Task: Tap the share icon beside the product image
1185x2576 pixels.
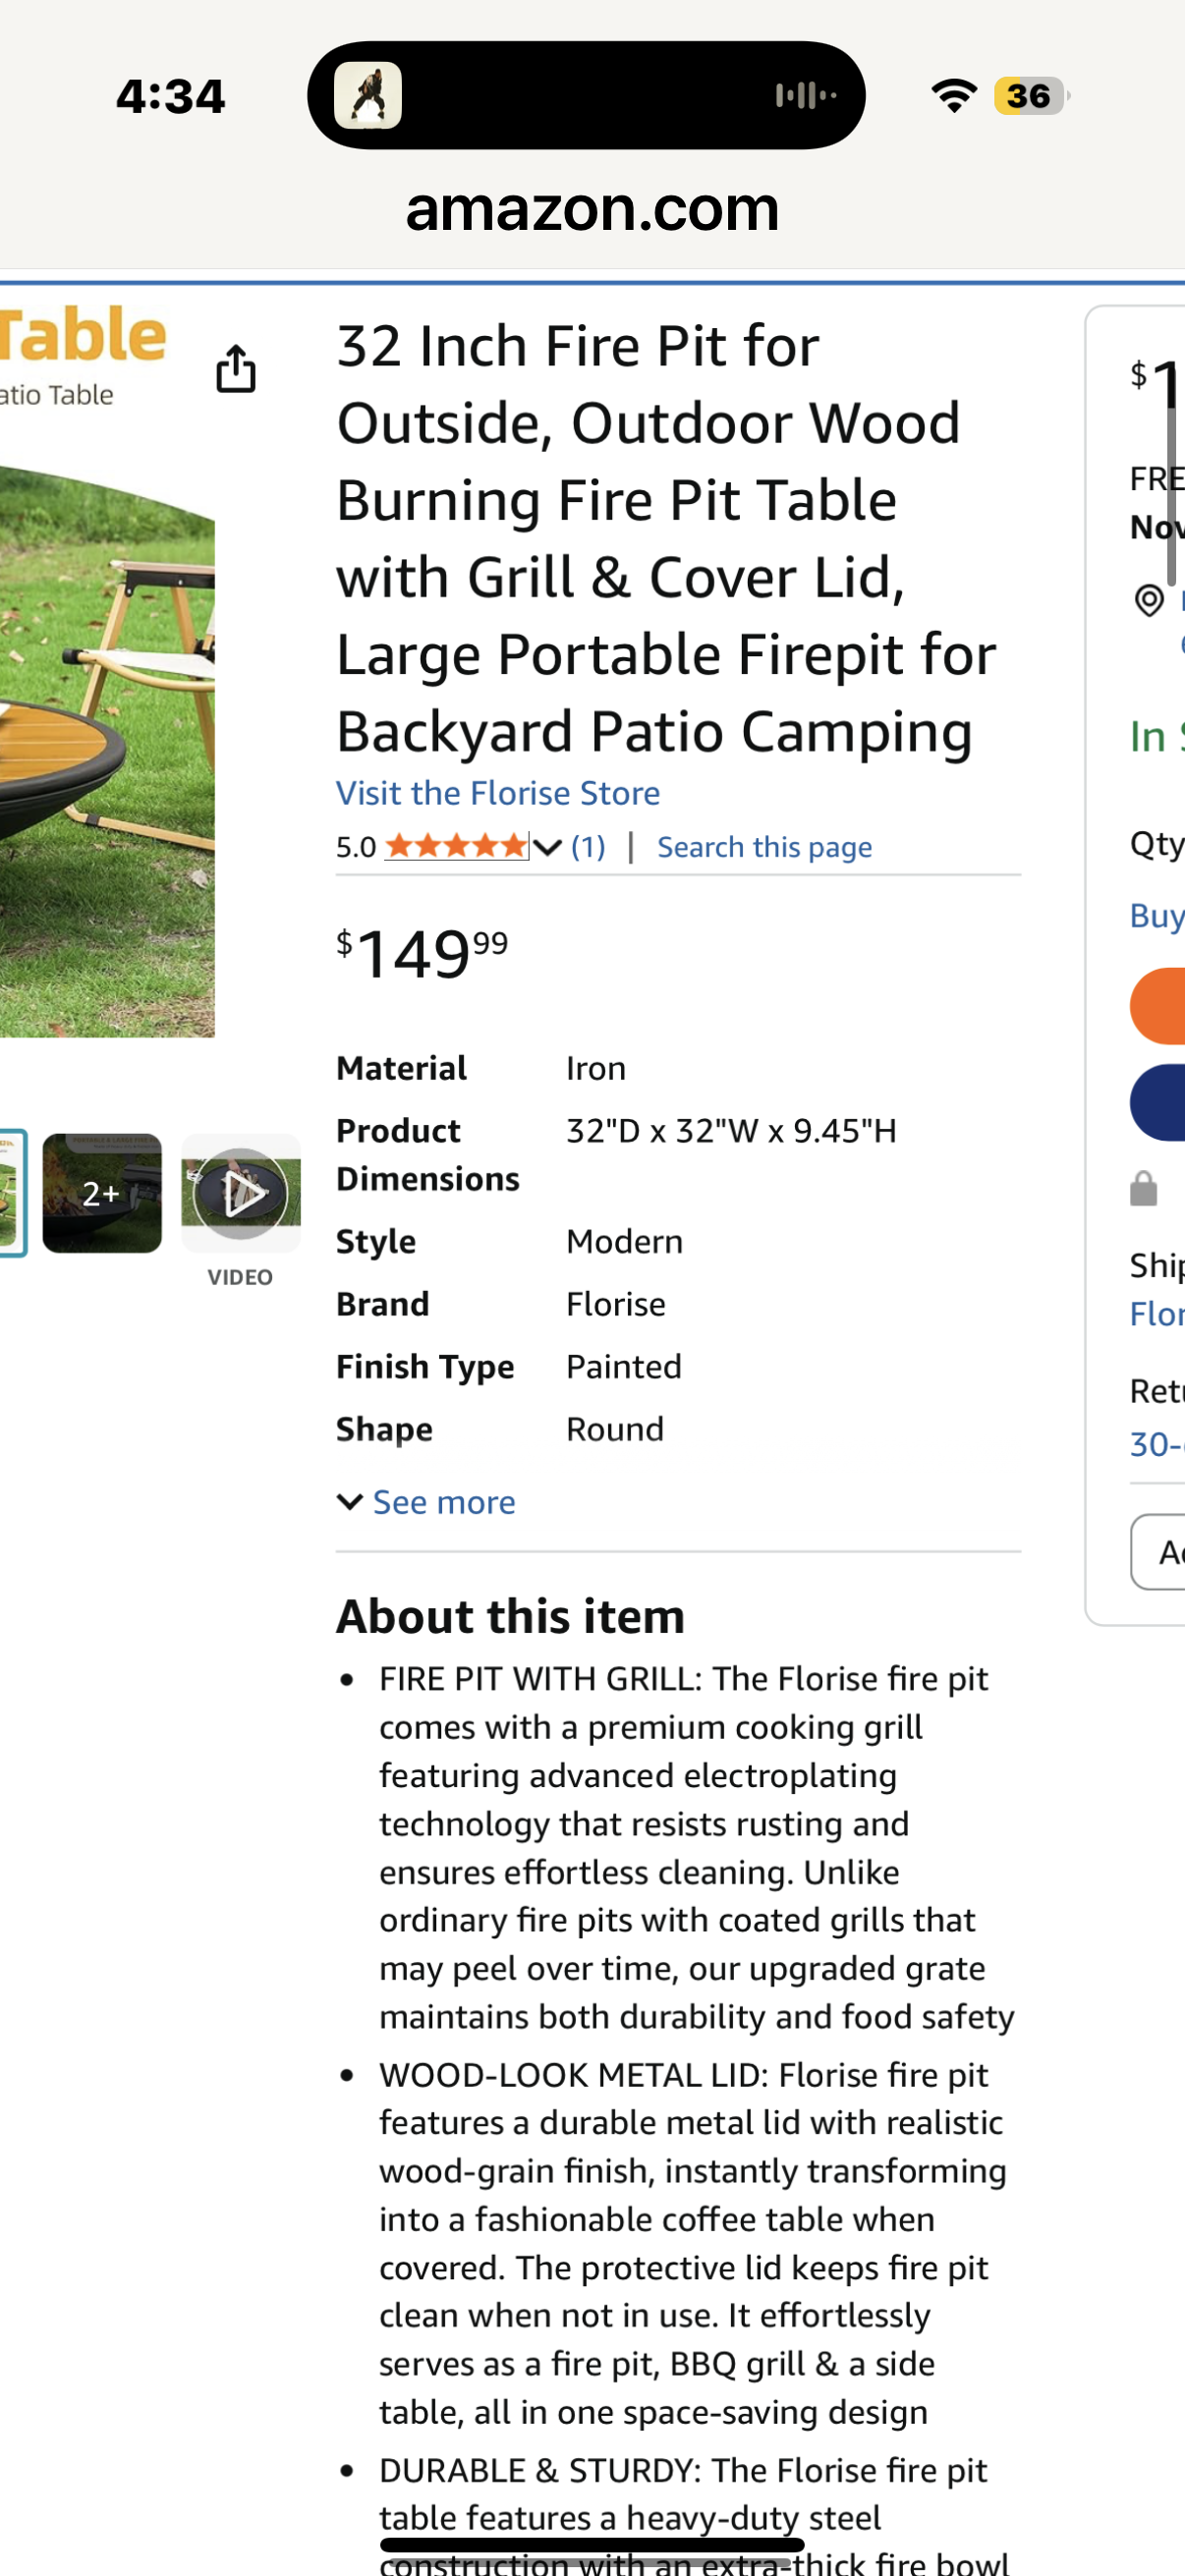Action: 235,370
